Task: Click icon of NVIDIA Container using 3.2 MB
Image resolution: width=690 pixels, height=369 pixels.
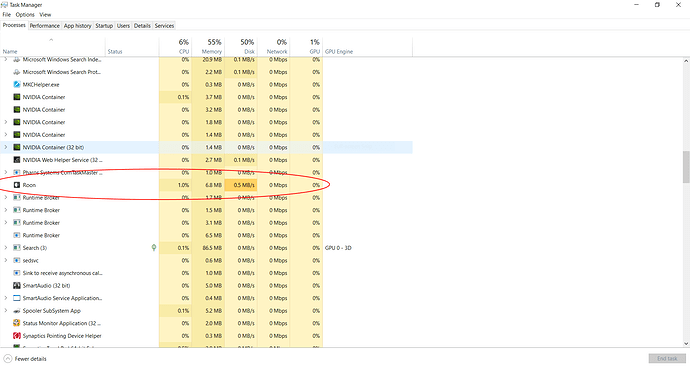Action: pyautogui.click(x=17, y=110)
